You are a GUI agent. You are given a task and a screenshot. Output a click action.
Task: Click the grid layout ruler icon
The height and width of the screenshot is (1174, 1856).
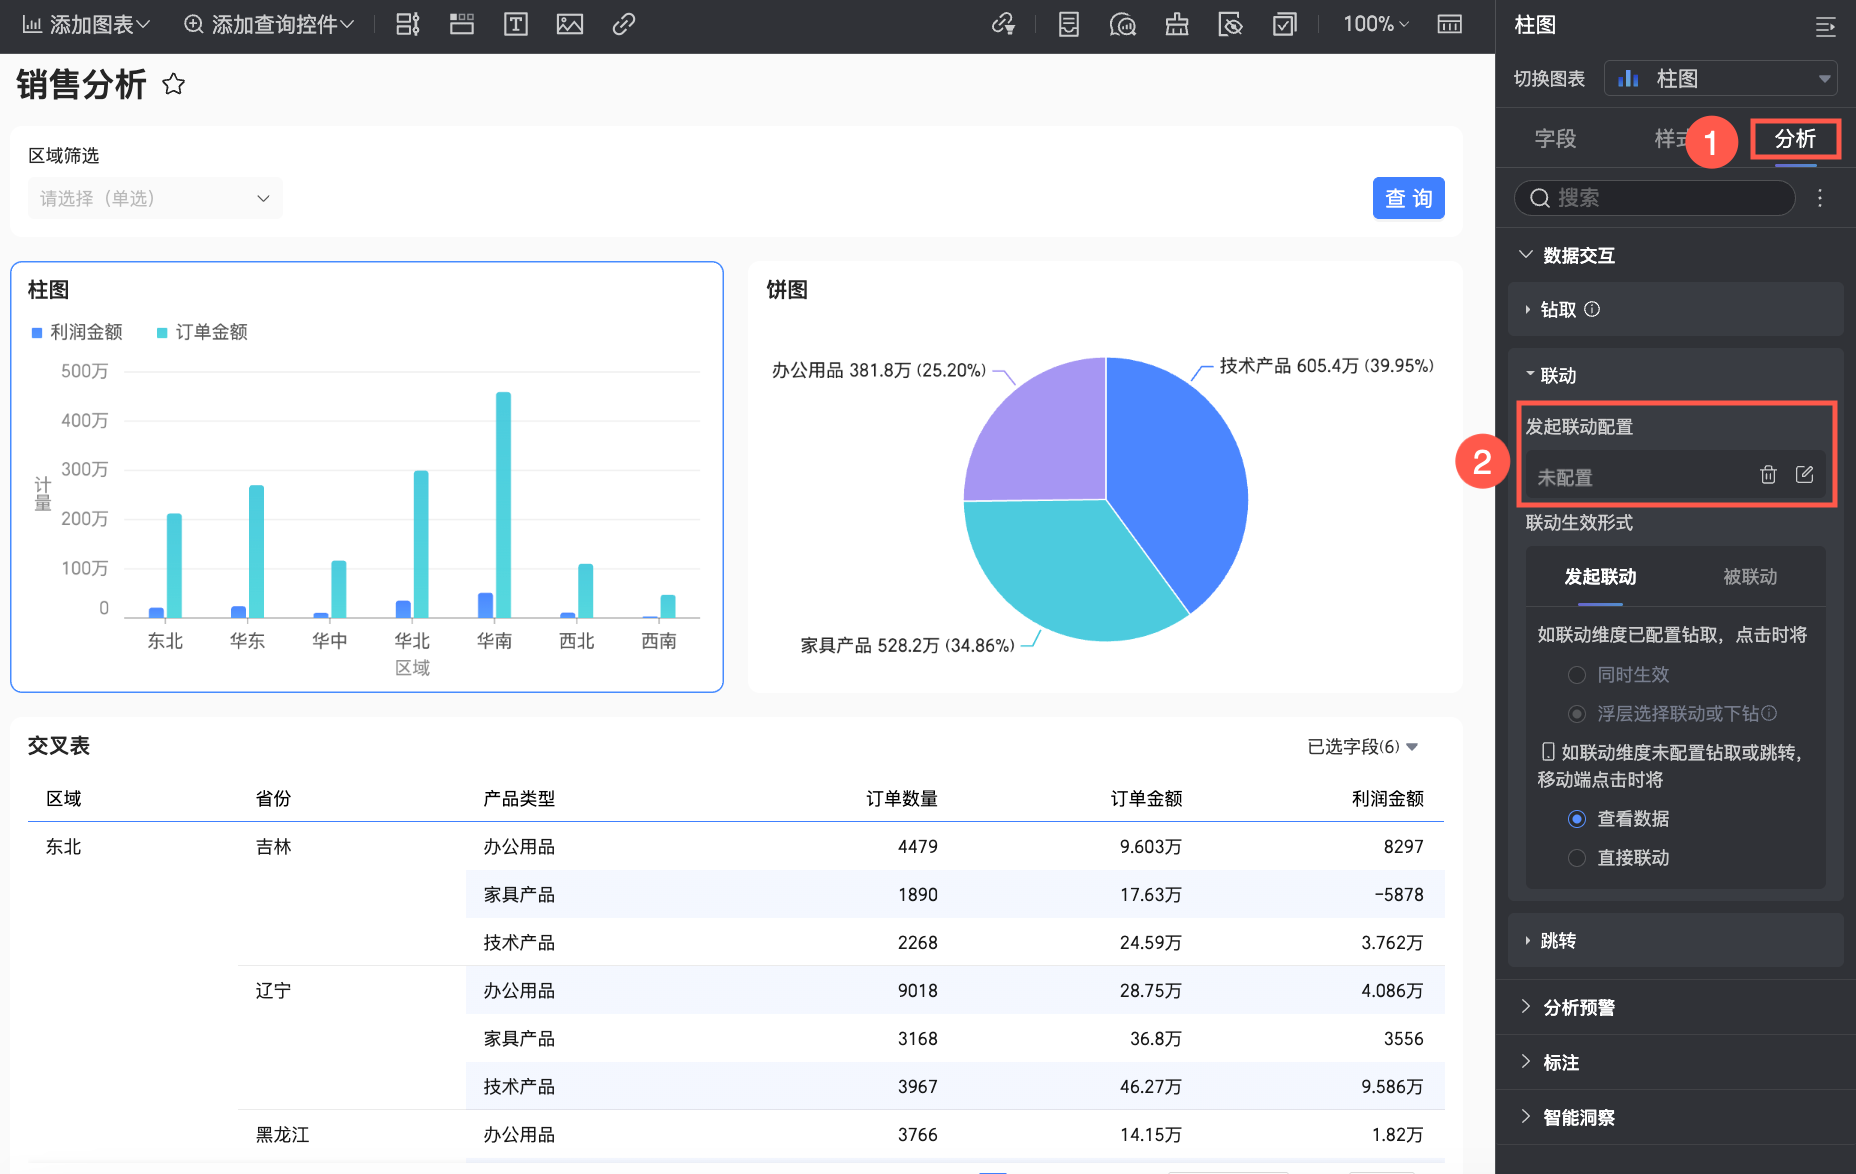[x=1450, y=24]
